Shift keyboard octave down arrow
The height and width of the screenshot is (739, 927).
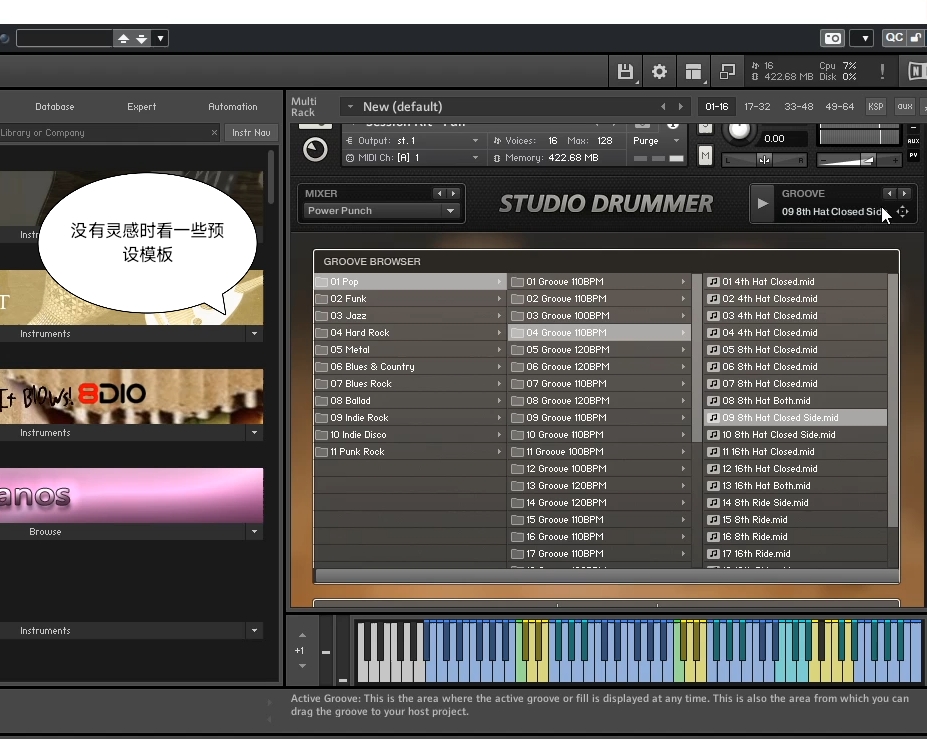click(x=302, y=666)
